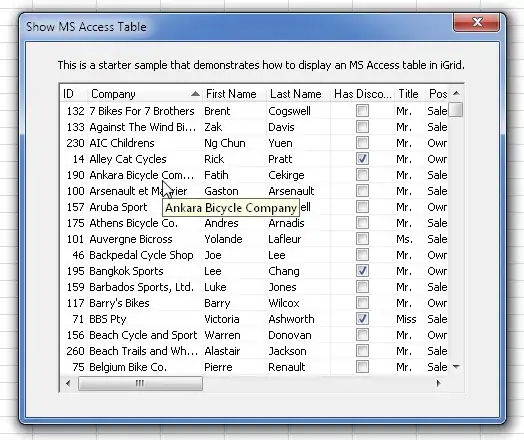The width and height of the screenshot is (524, 440).
Task: Select the AIC Childrens company cell
Action: tap(145, 143)
